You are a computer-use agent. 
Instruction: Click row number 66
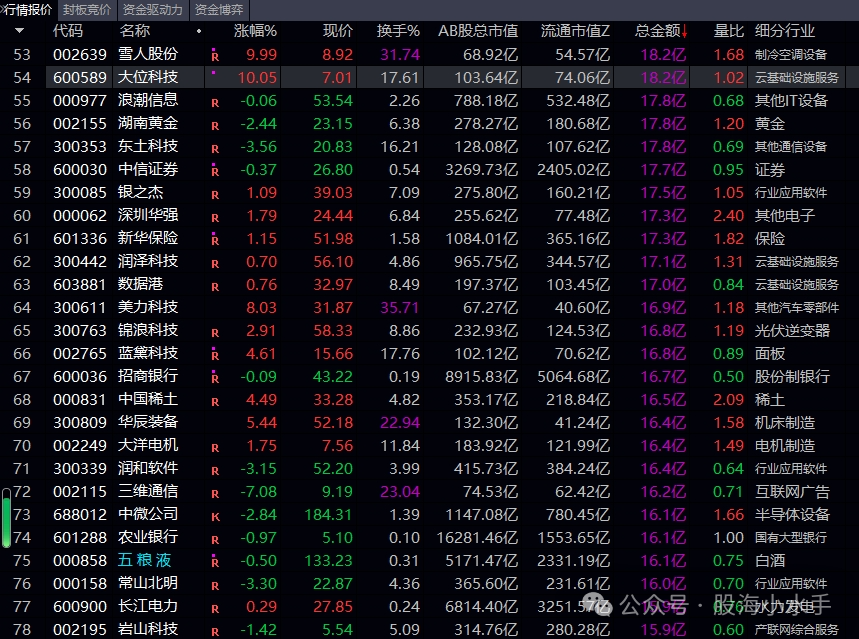22,353
